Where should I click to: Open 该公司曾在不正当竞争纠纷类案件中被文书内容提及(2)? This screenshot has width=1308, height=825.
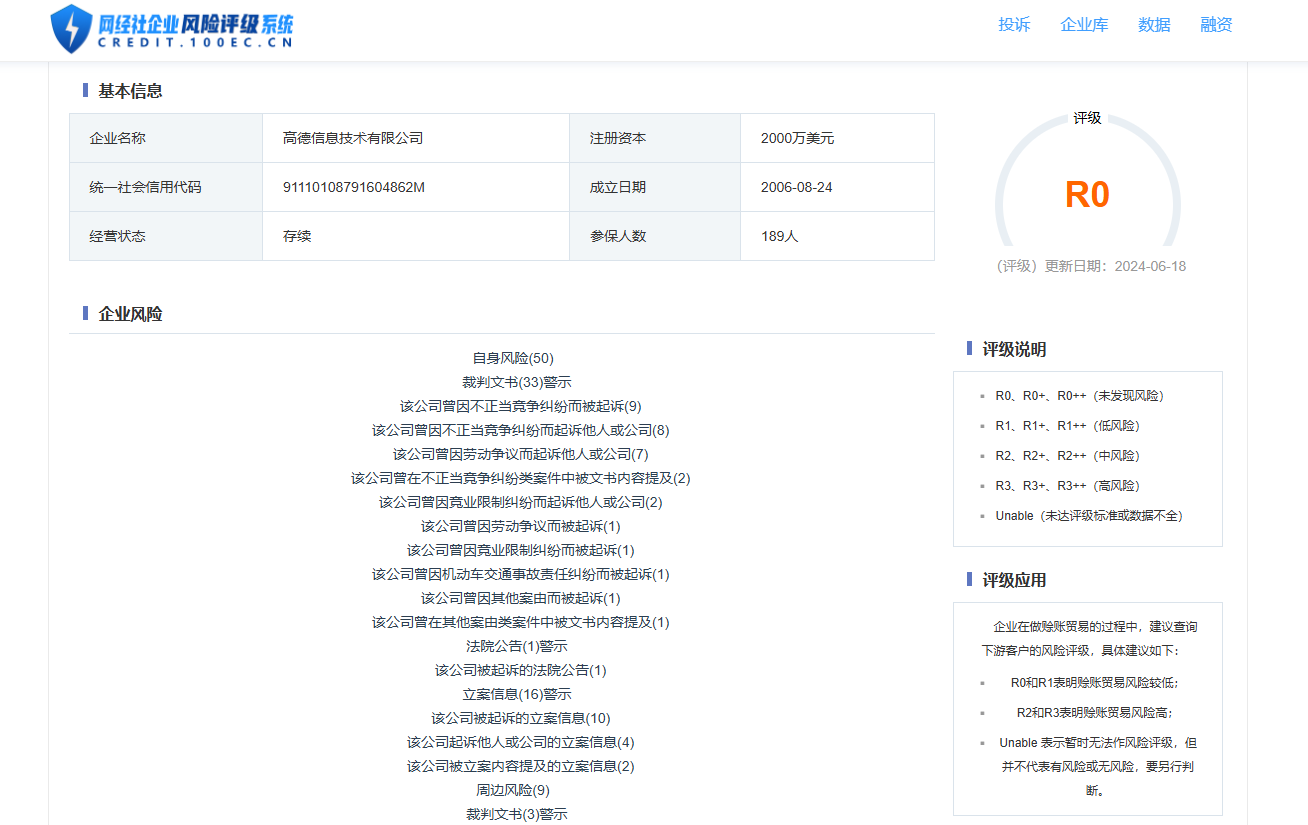pos(521,478)
